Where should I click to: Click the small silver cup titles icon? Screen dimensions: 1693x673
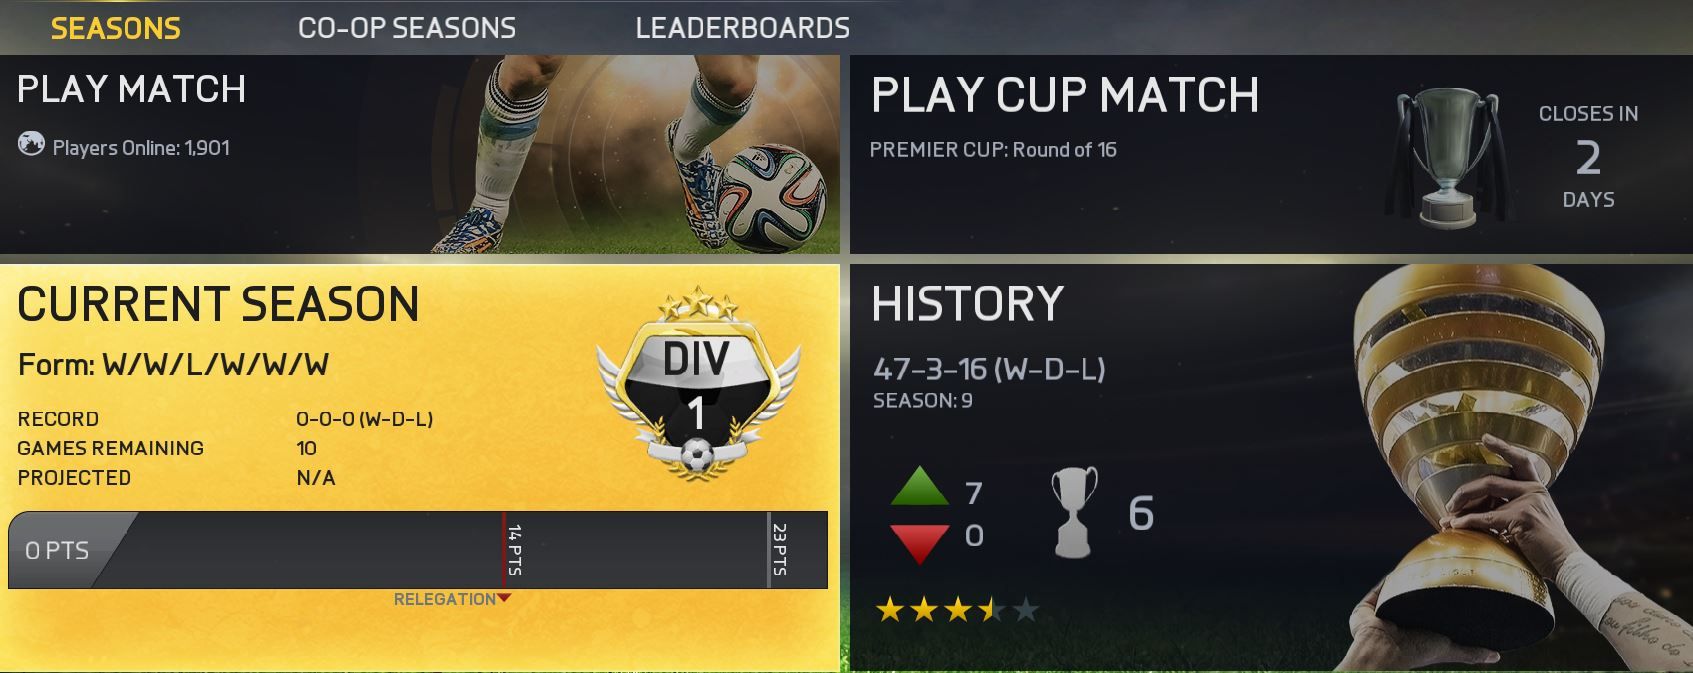tap(1074, 511)
